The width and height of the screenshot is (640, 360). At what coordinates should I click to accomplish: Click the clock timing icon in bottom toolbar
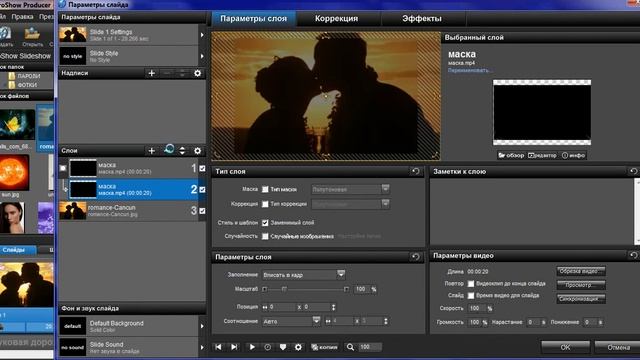tap(267, 347)
